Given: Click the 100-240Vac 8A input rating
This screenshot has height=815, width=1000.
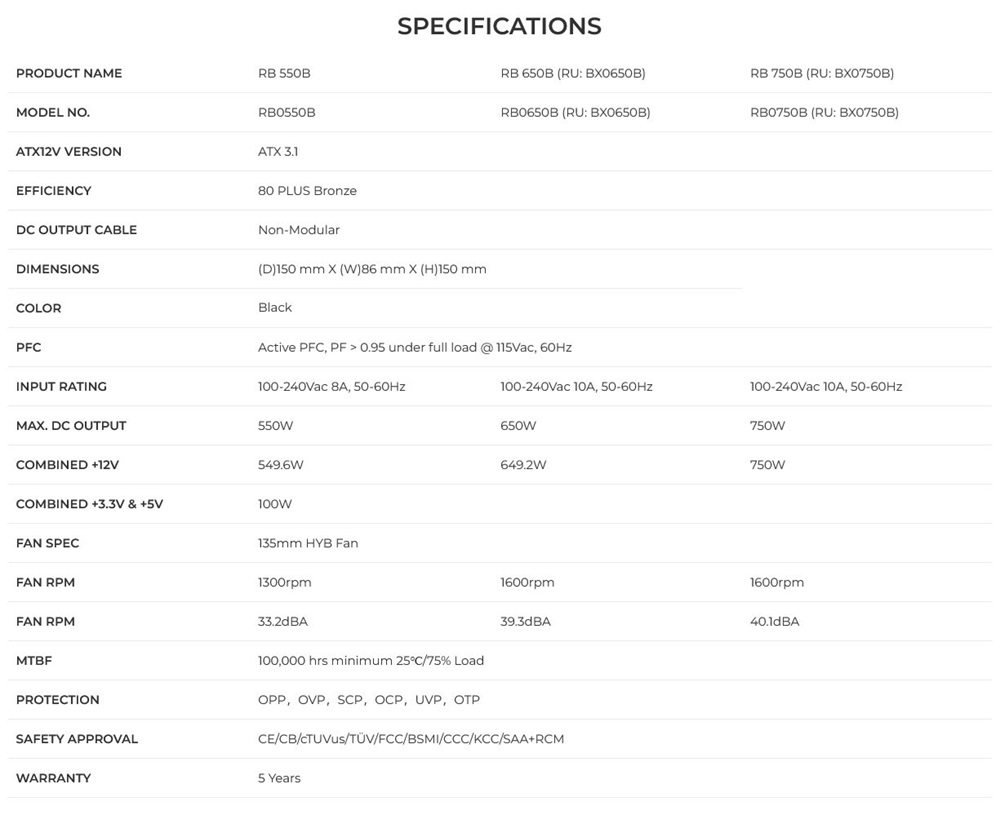Looking at the screenshot, I should (332, 386).
